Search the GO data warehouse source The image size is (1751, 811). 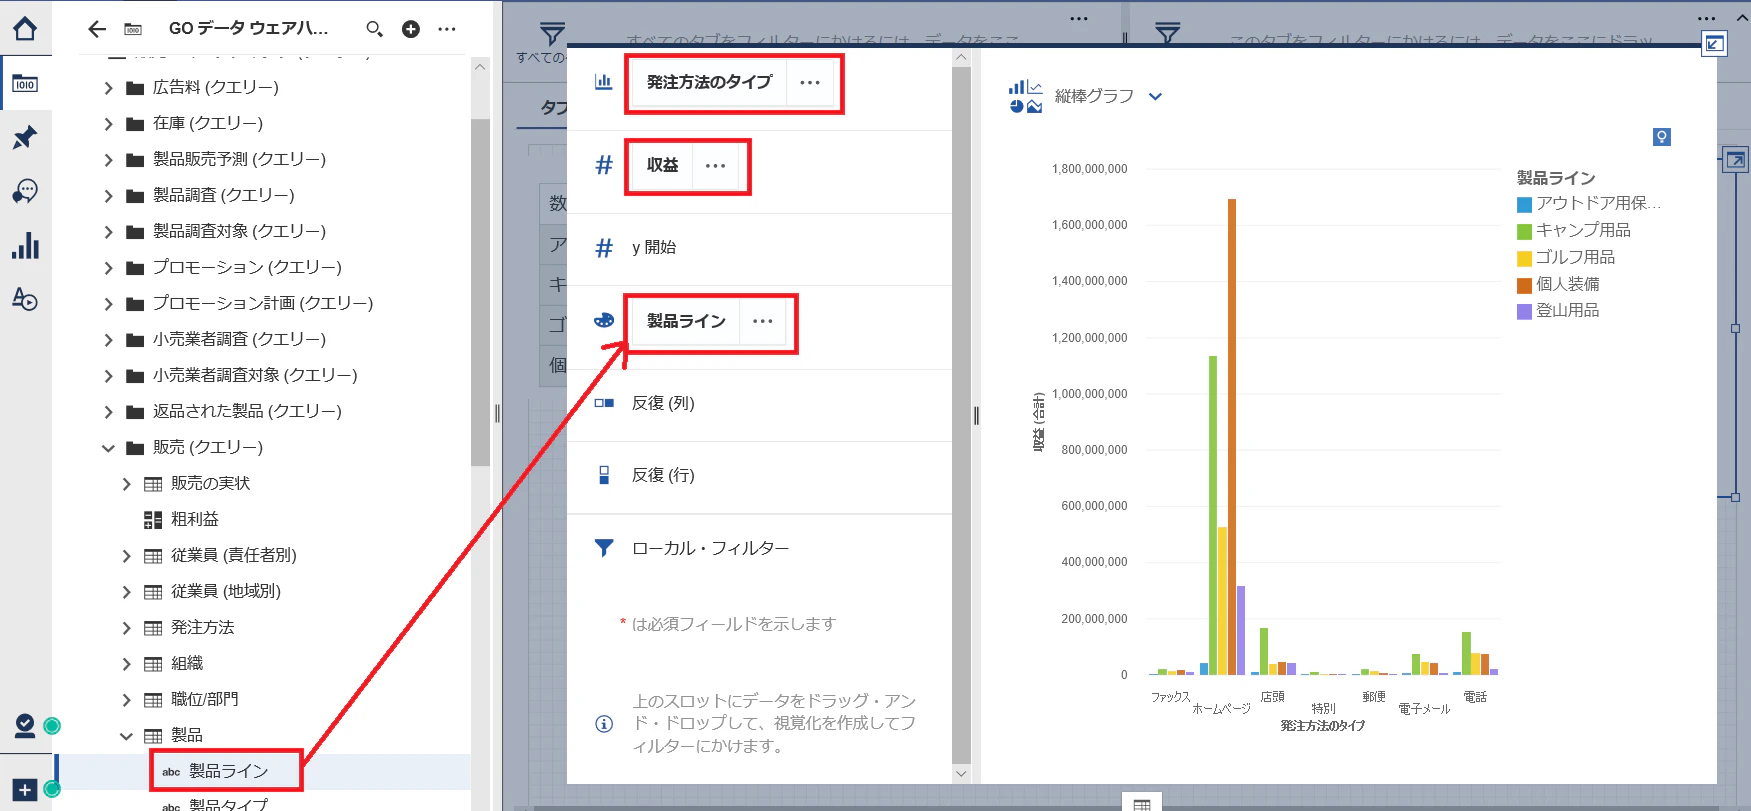[374, 29]
